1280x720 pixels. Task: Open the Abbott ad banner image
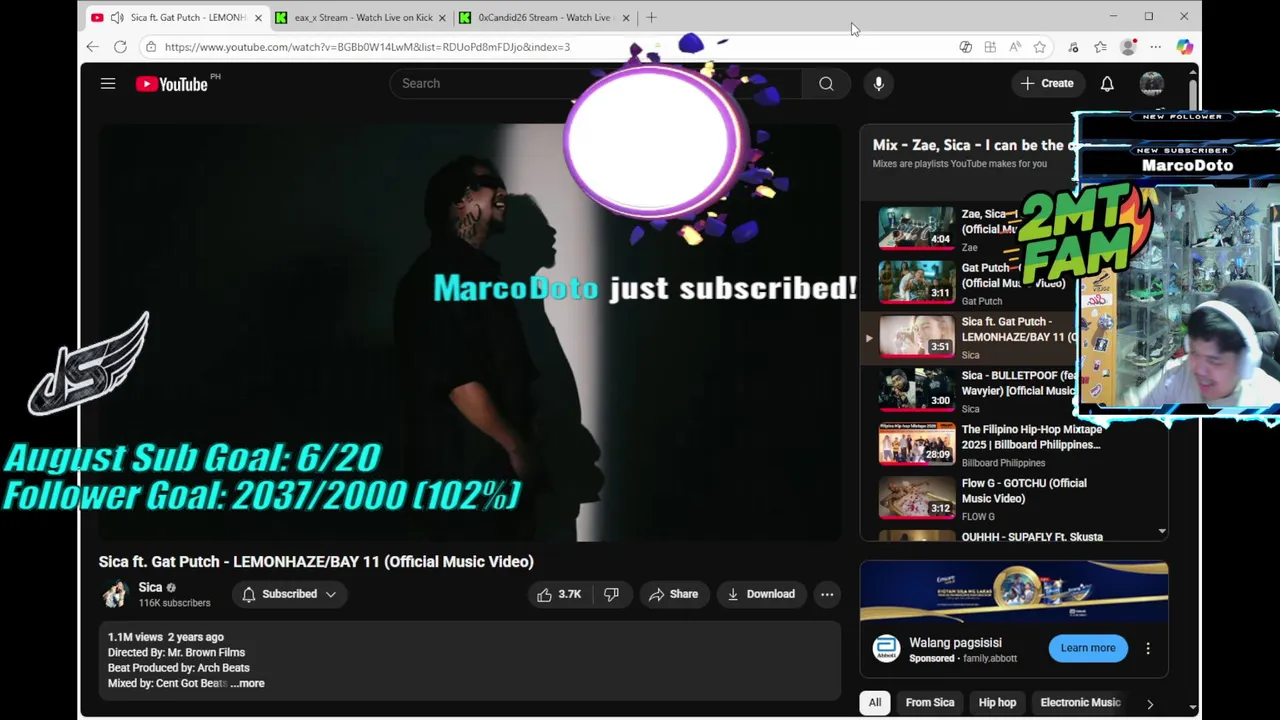pos(1014,592)
